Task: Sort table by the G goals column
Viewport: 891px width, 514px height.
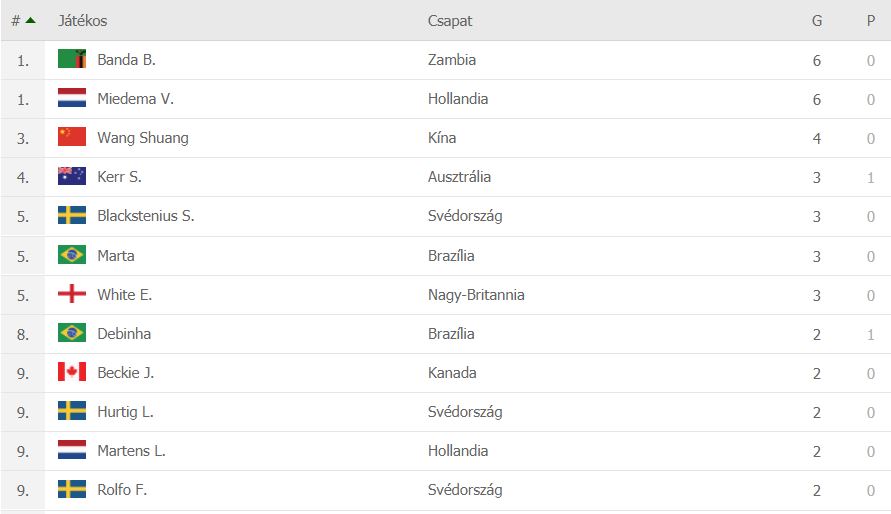Action: 817,21
